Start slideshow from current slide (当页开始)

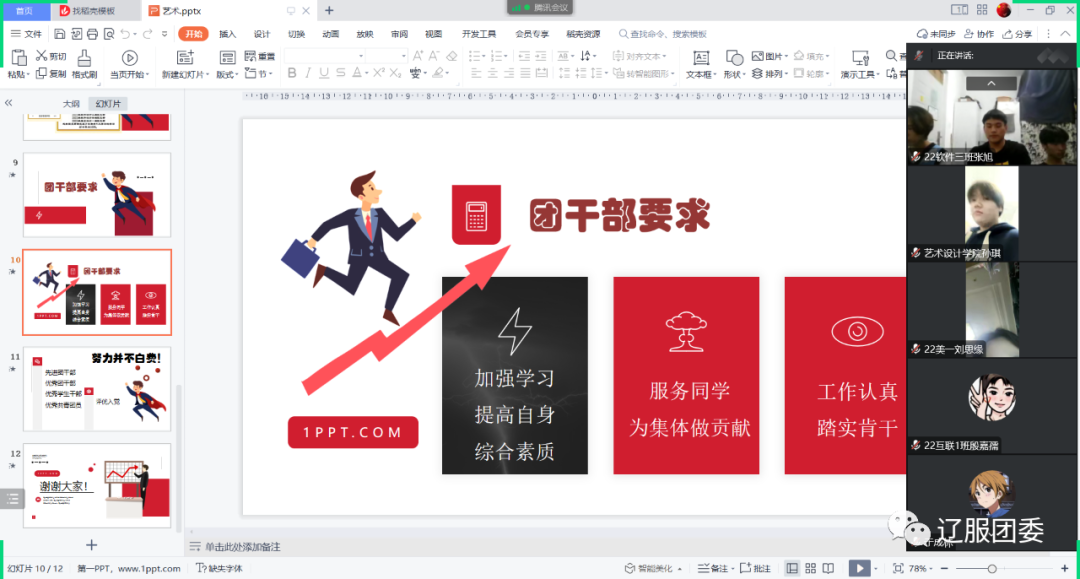point(129,59)
